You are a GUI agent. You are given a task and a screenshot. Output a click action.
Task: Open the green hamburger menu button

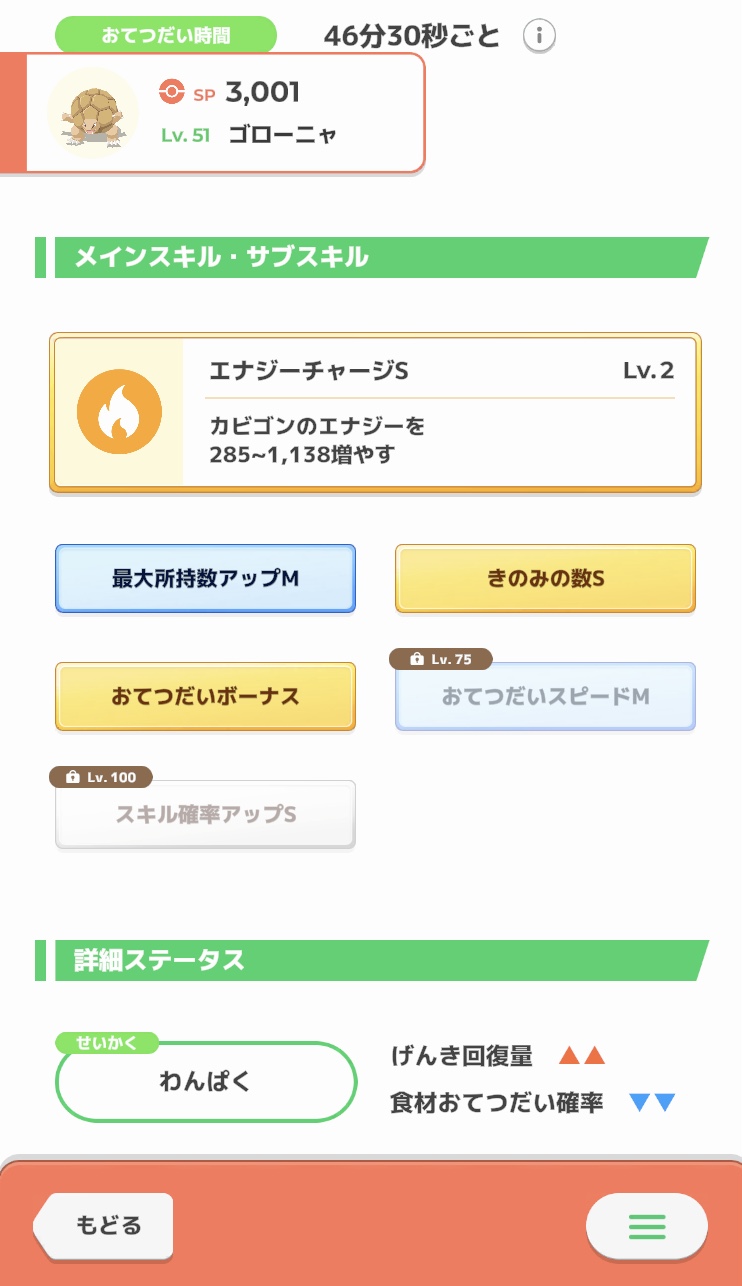pos(646,1226)
